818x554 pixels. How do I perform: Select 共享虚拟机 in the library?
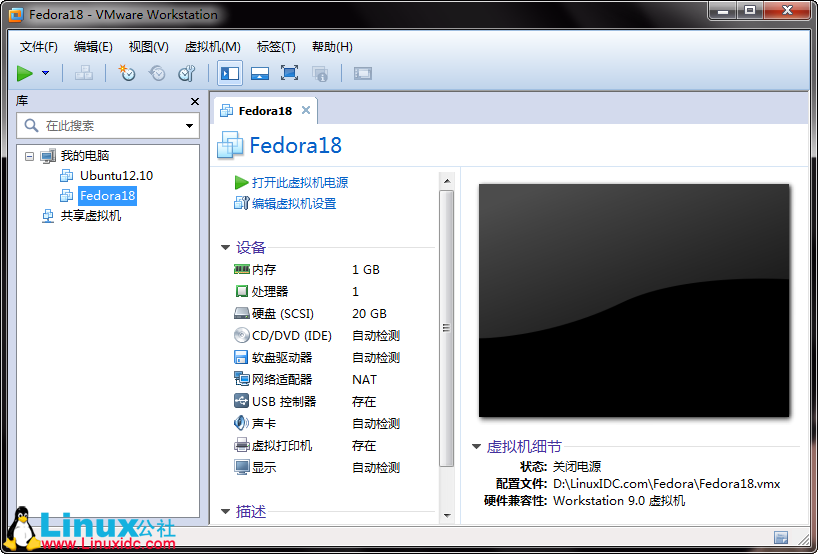[91, 215]
